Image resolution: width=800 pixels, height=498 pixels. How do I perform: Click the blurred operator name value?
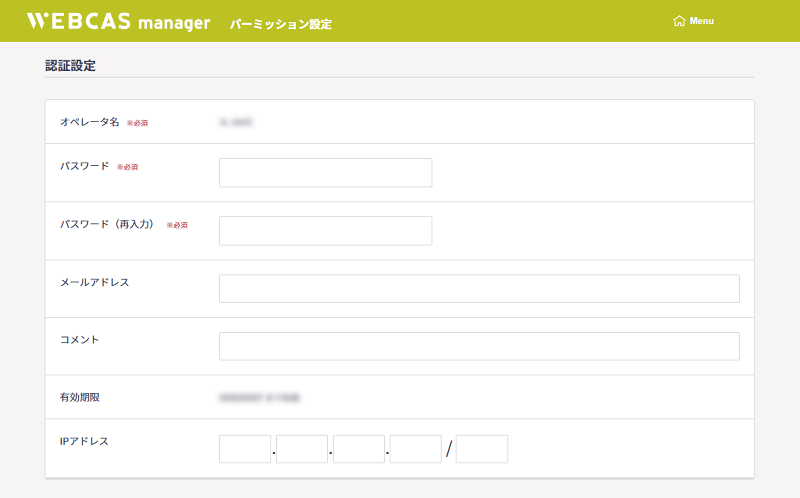point(236,122)
